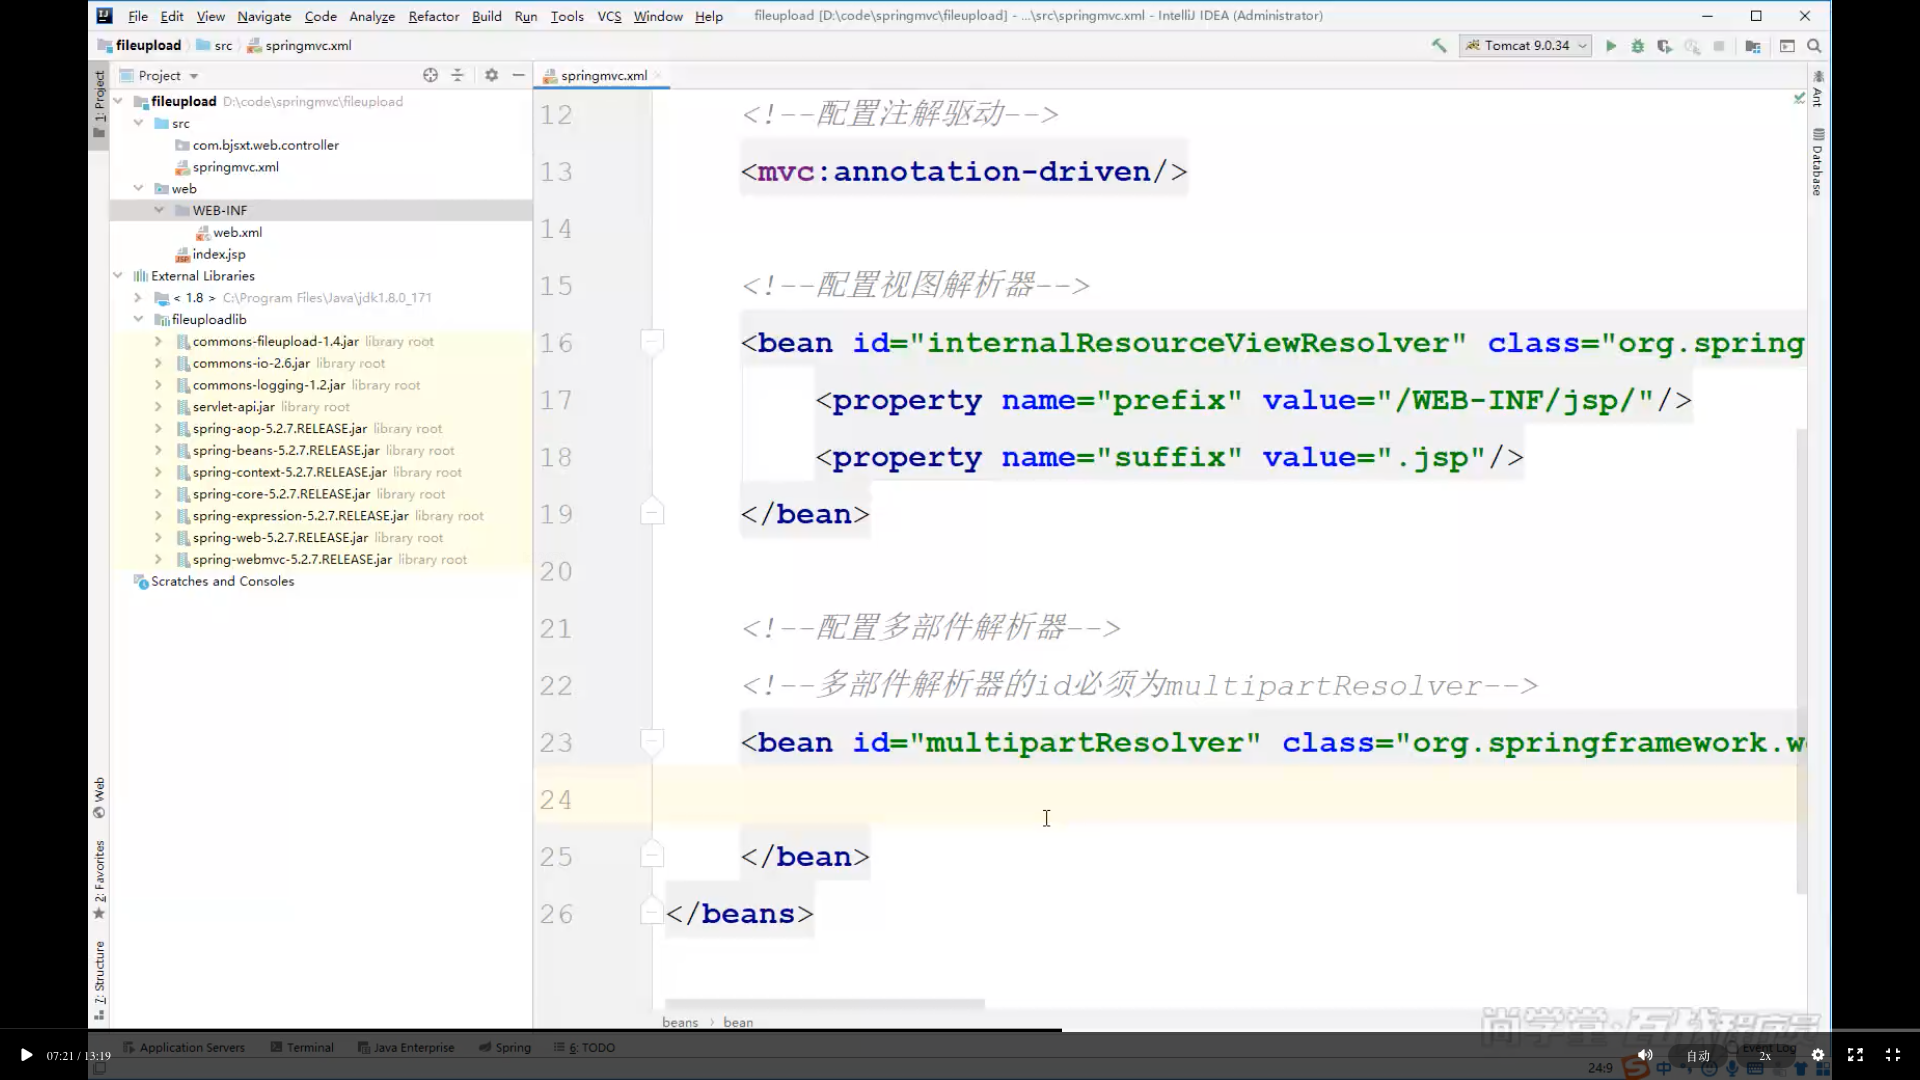The width and height of the screenshot is (1920, 1080).
Task: Open the Favorites tool window
Action: (x=99, y=880)
